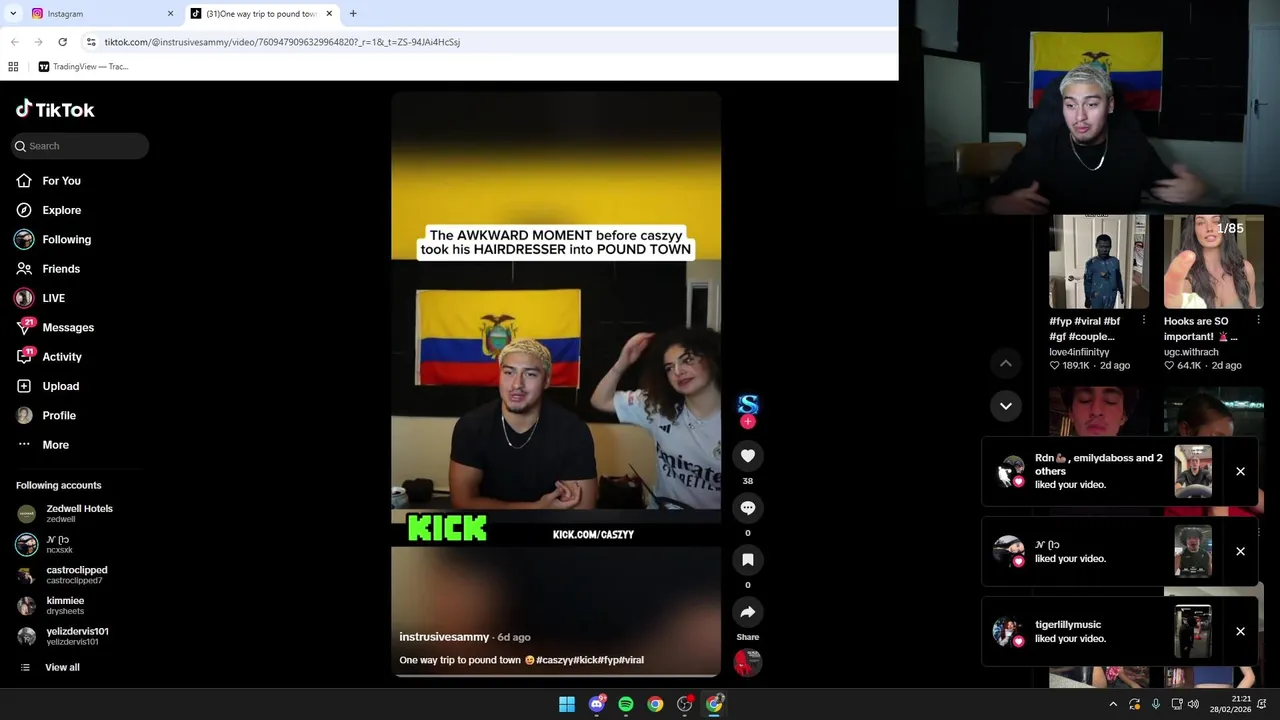Open Discord from the taskbar
Image resolution: width=1280 pixels, height=720 pixels.
597,704
